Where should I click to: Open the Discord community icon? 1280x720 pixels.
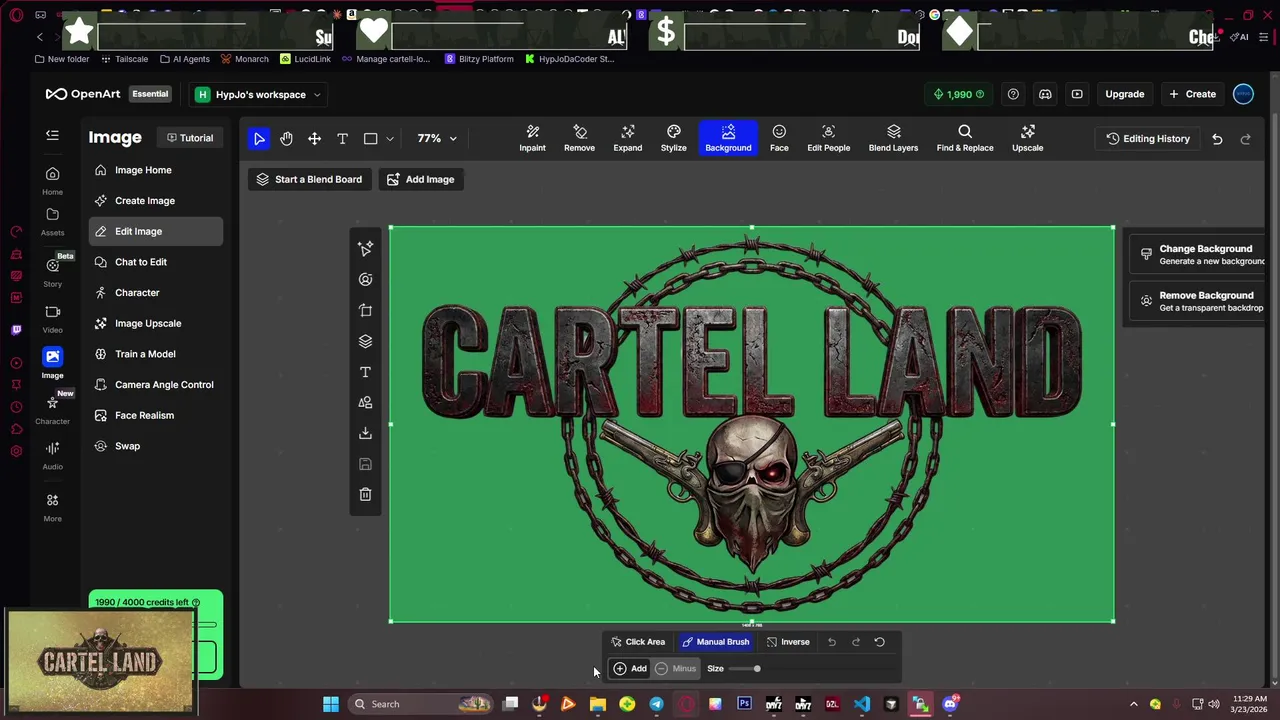click(1045, 94)
